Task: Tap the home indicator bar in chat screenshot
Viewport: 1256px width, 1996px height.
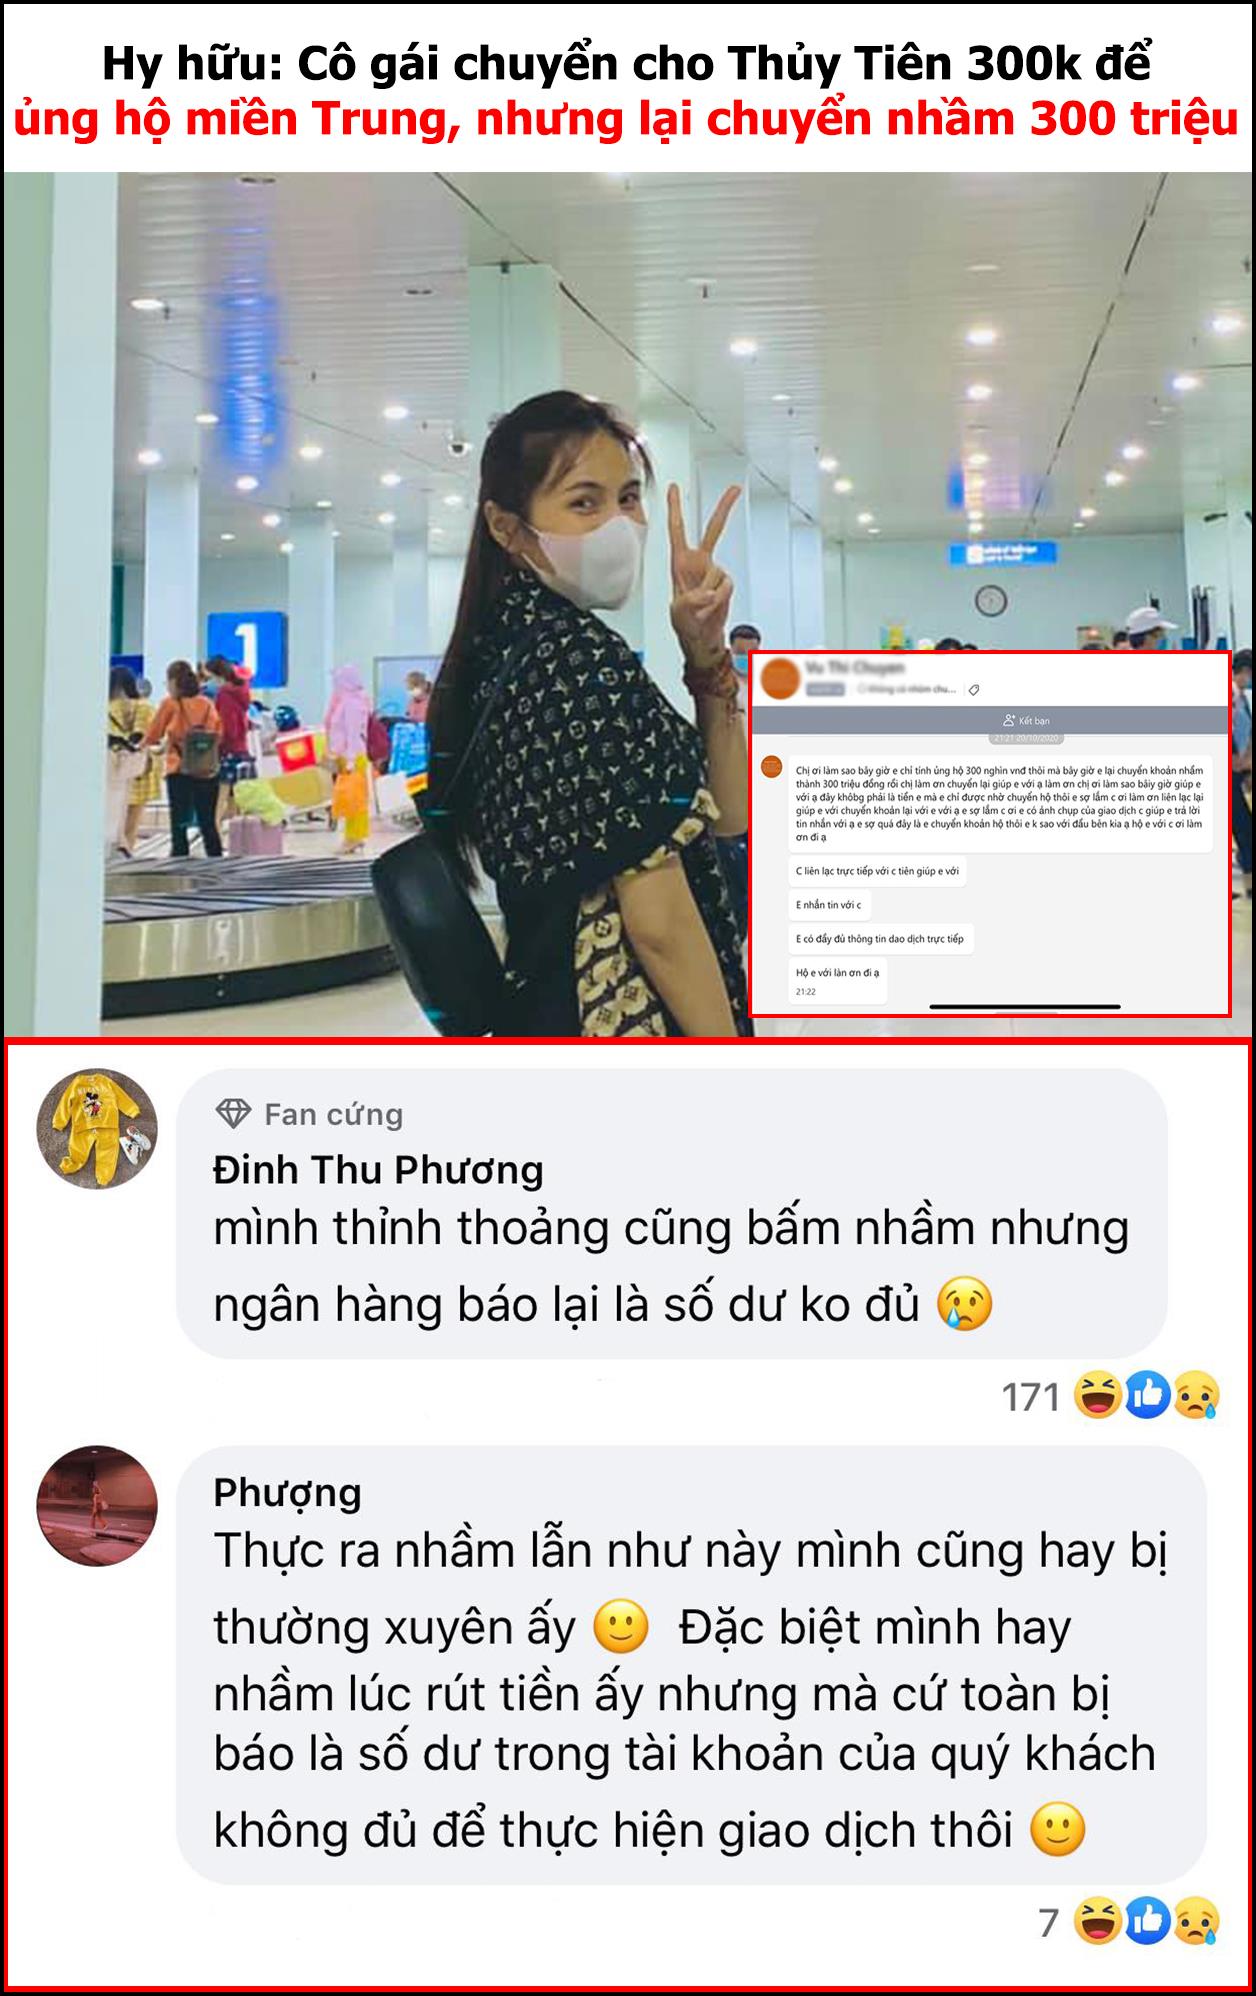Action: click(x=1024, y=1006)
